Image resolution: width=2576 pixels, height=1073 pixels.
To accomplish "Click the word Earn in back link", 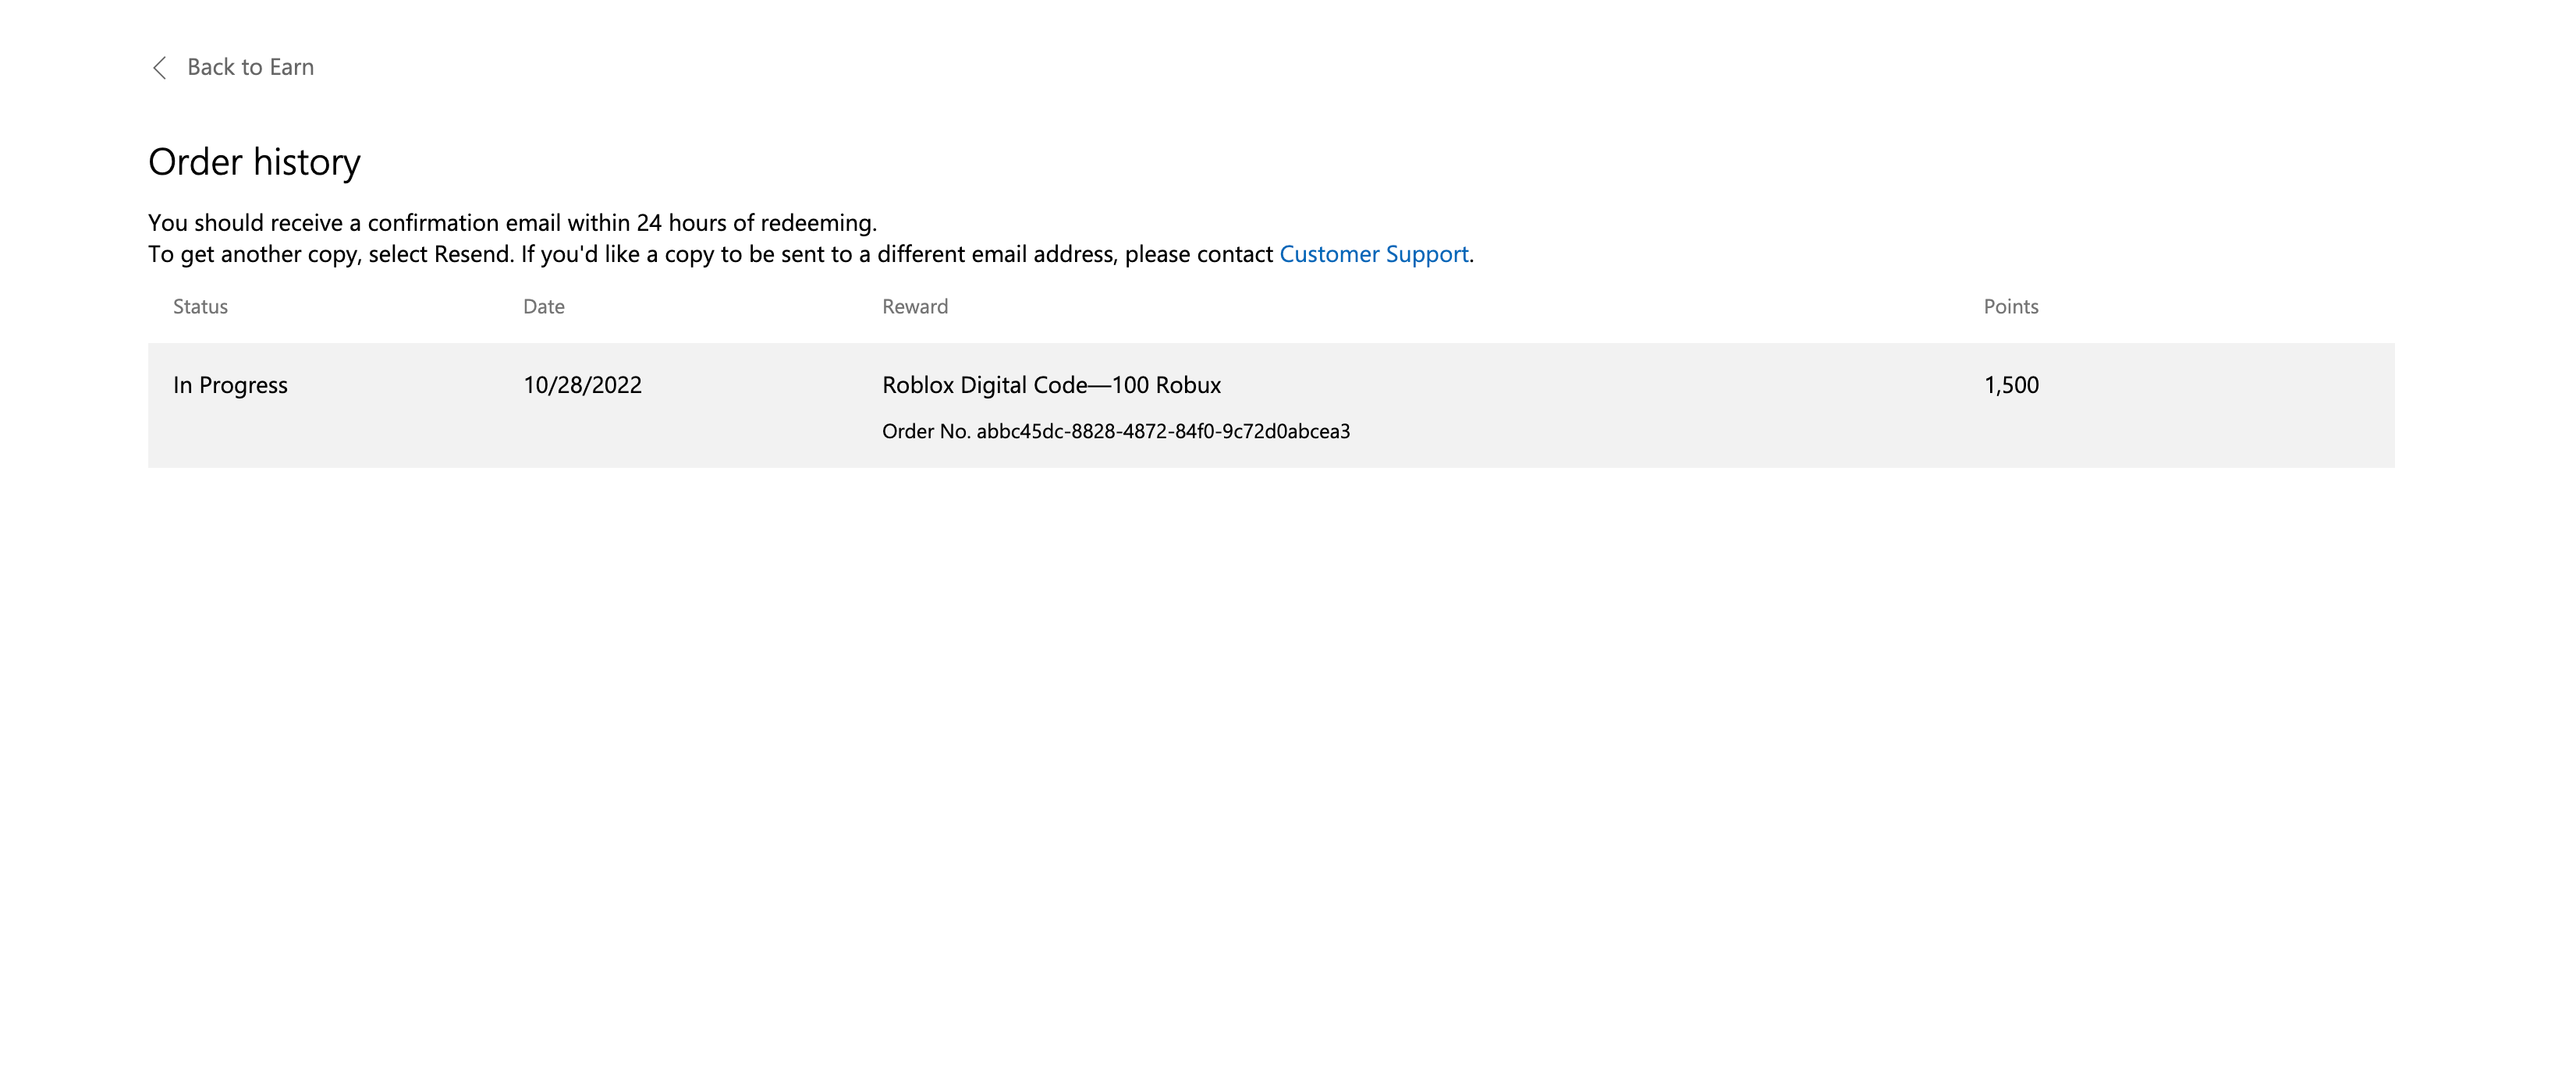I will pos(291,67).
